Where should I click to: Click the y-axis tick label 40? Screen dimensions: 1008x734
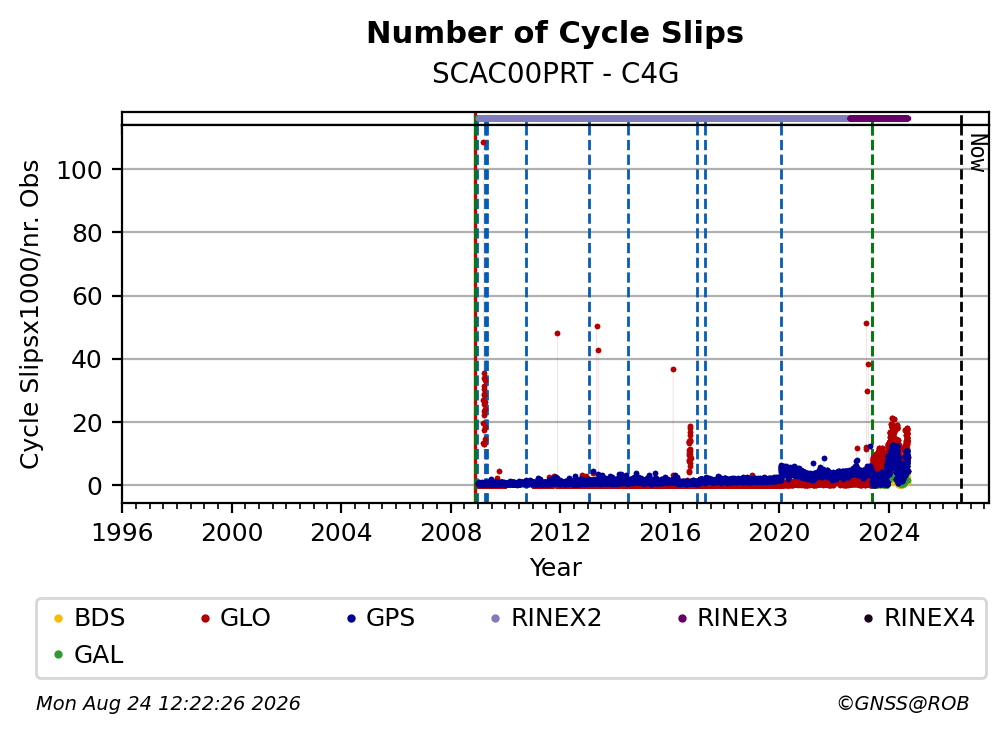[87, 359]
